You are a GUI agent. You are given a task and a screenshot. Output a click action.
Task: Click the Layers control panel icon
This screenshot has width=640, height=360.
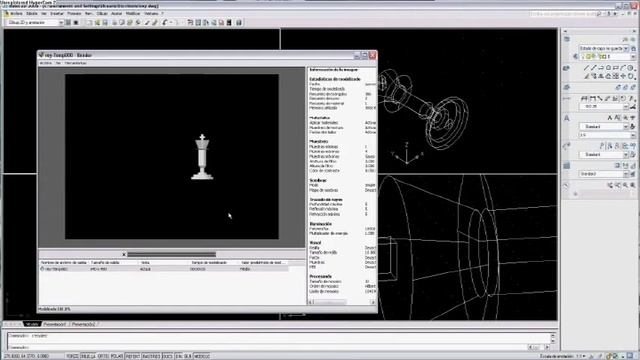point(567,39)
